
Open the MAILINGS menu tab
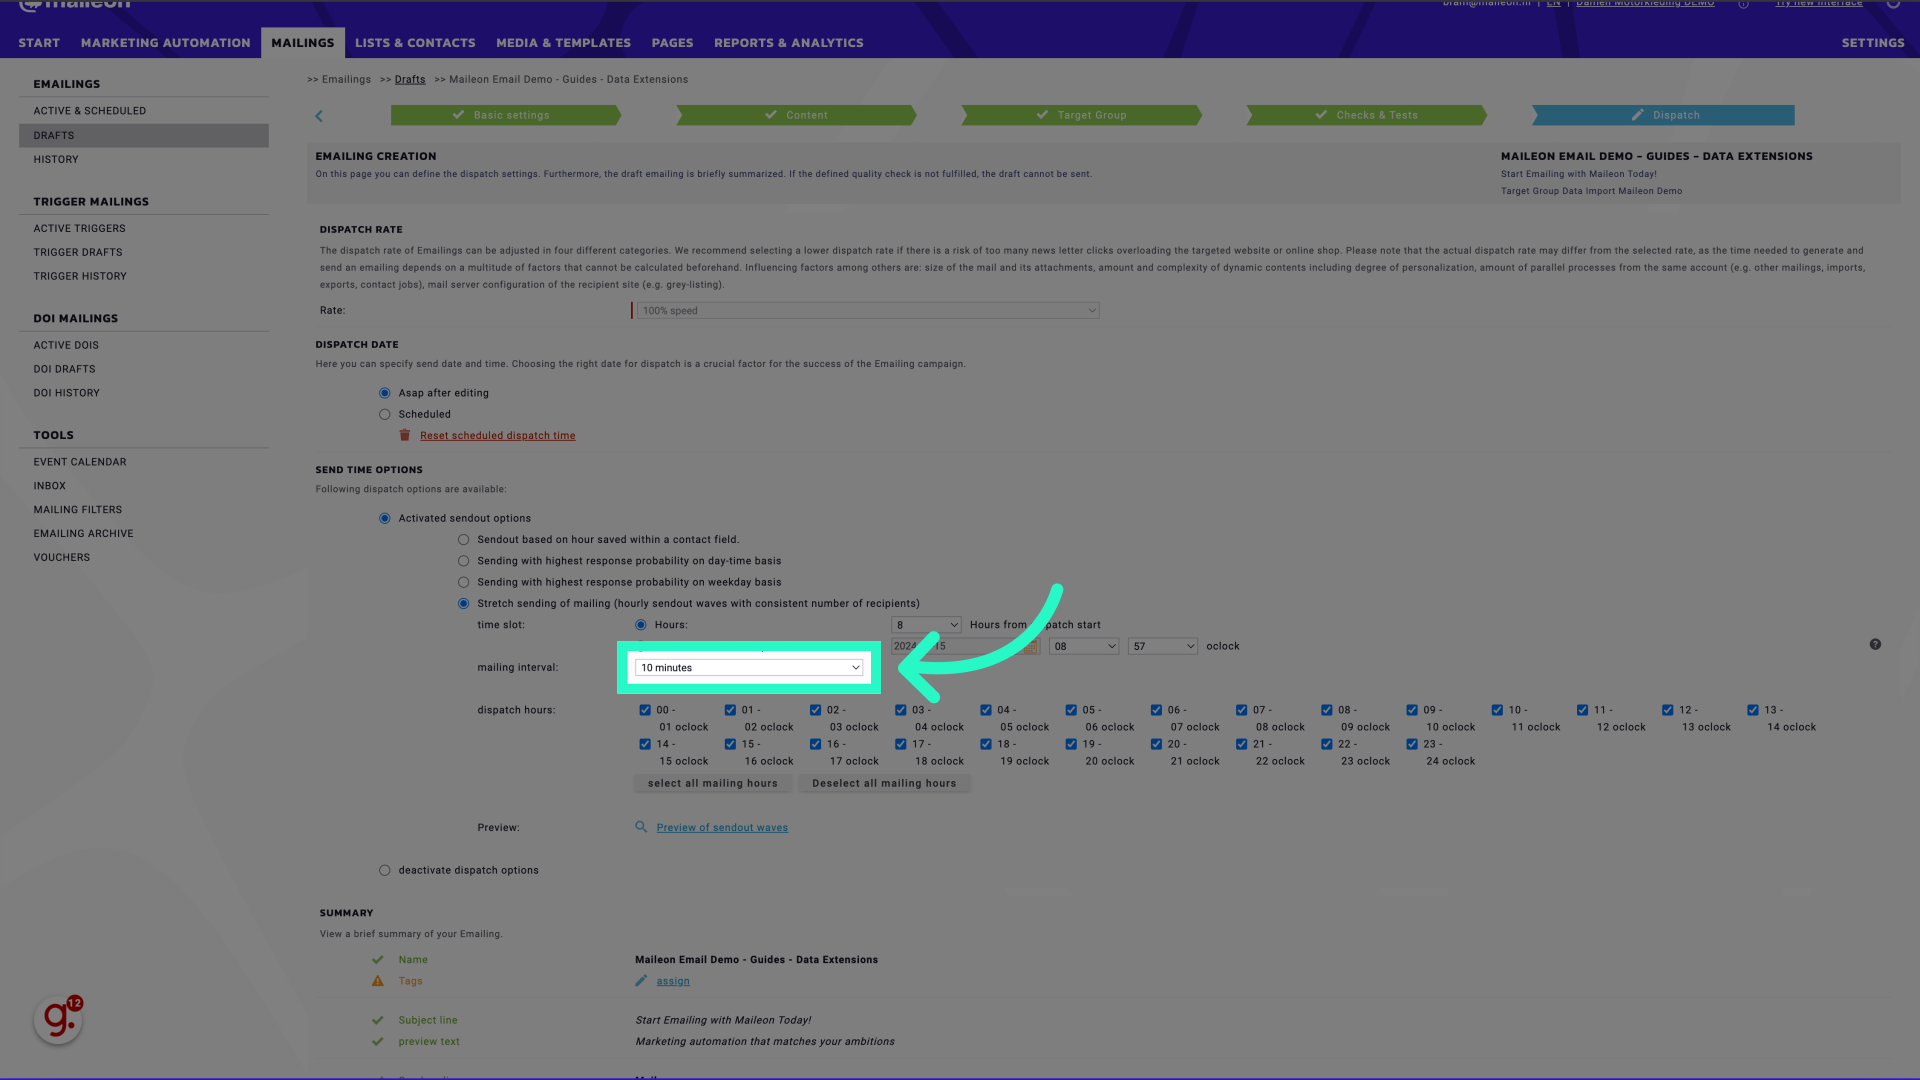pos(302,42)
